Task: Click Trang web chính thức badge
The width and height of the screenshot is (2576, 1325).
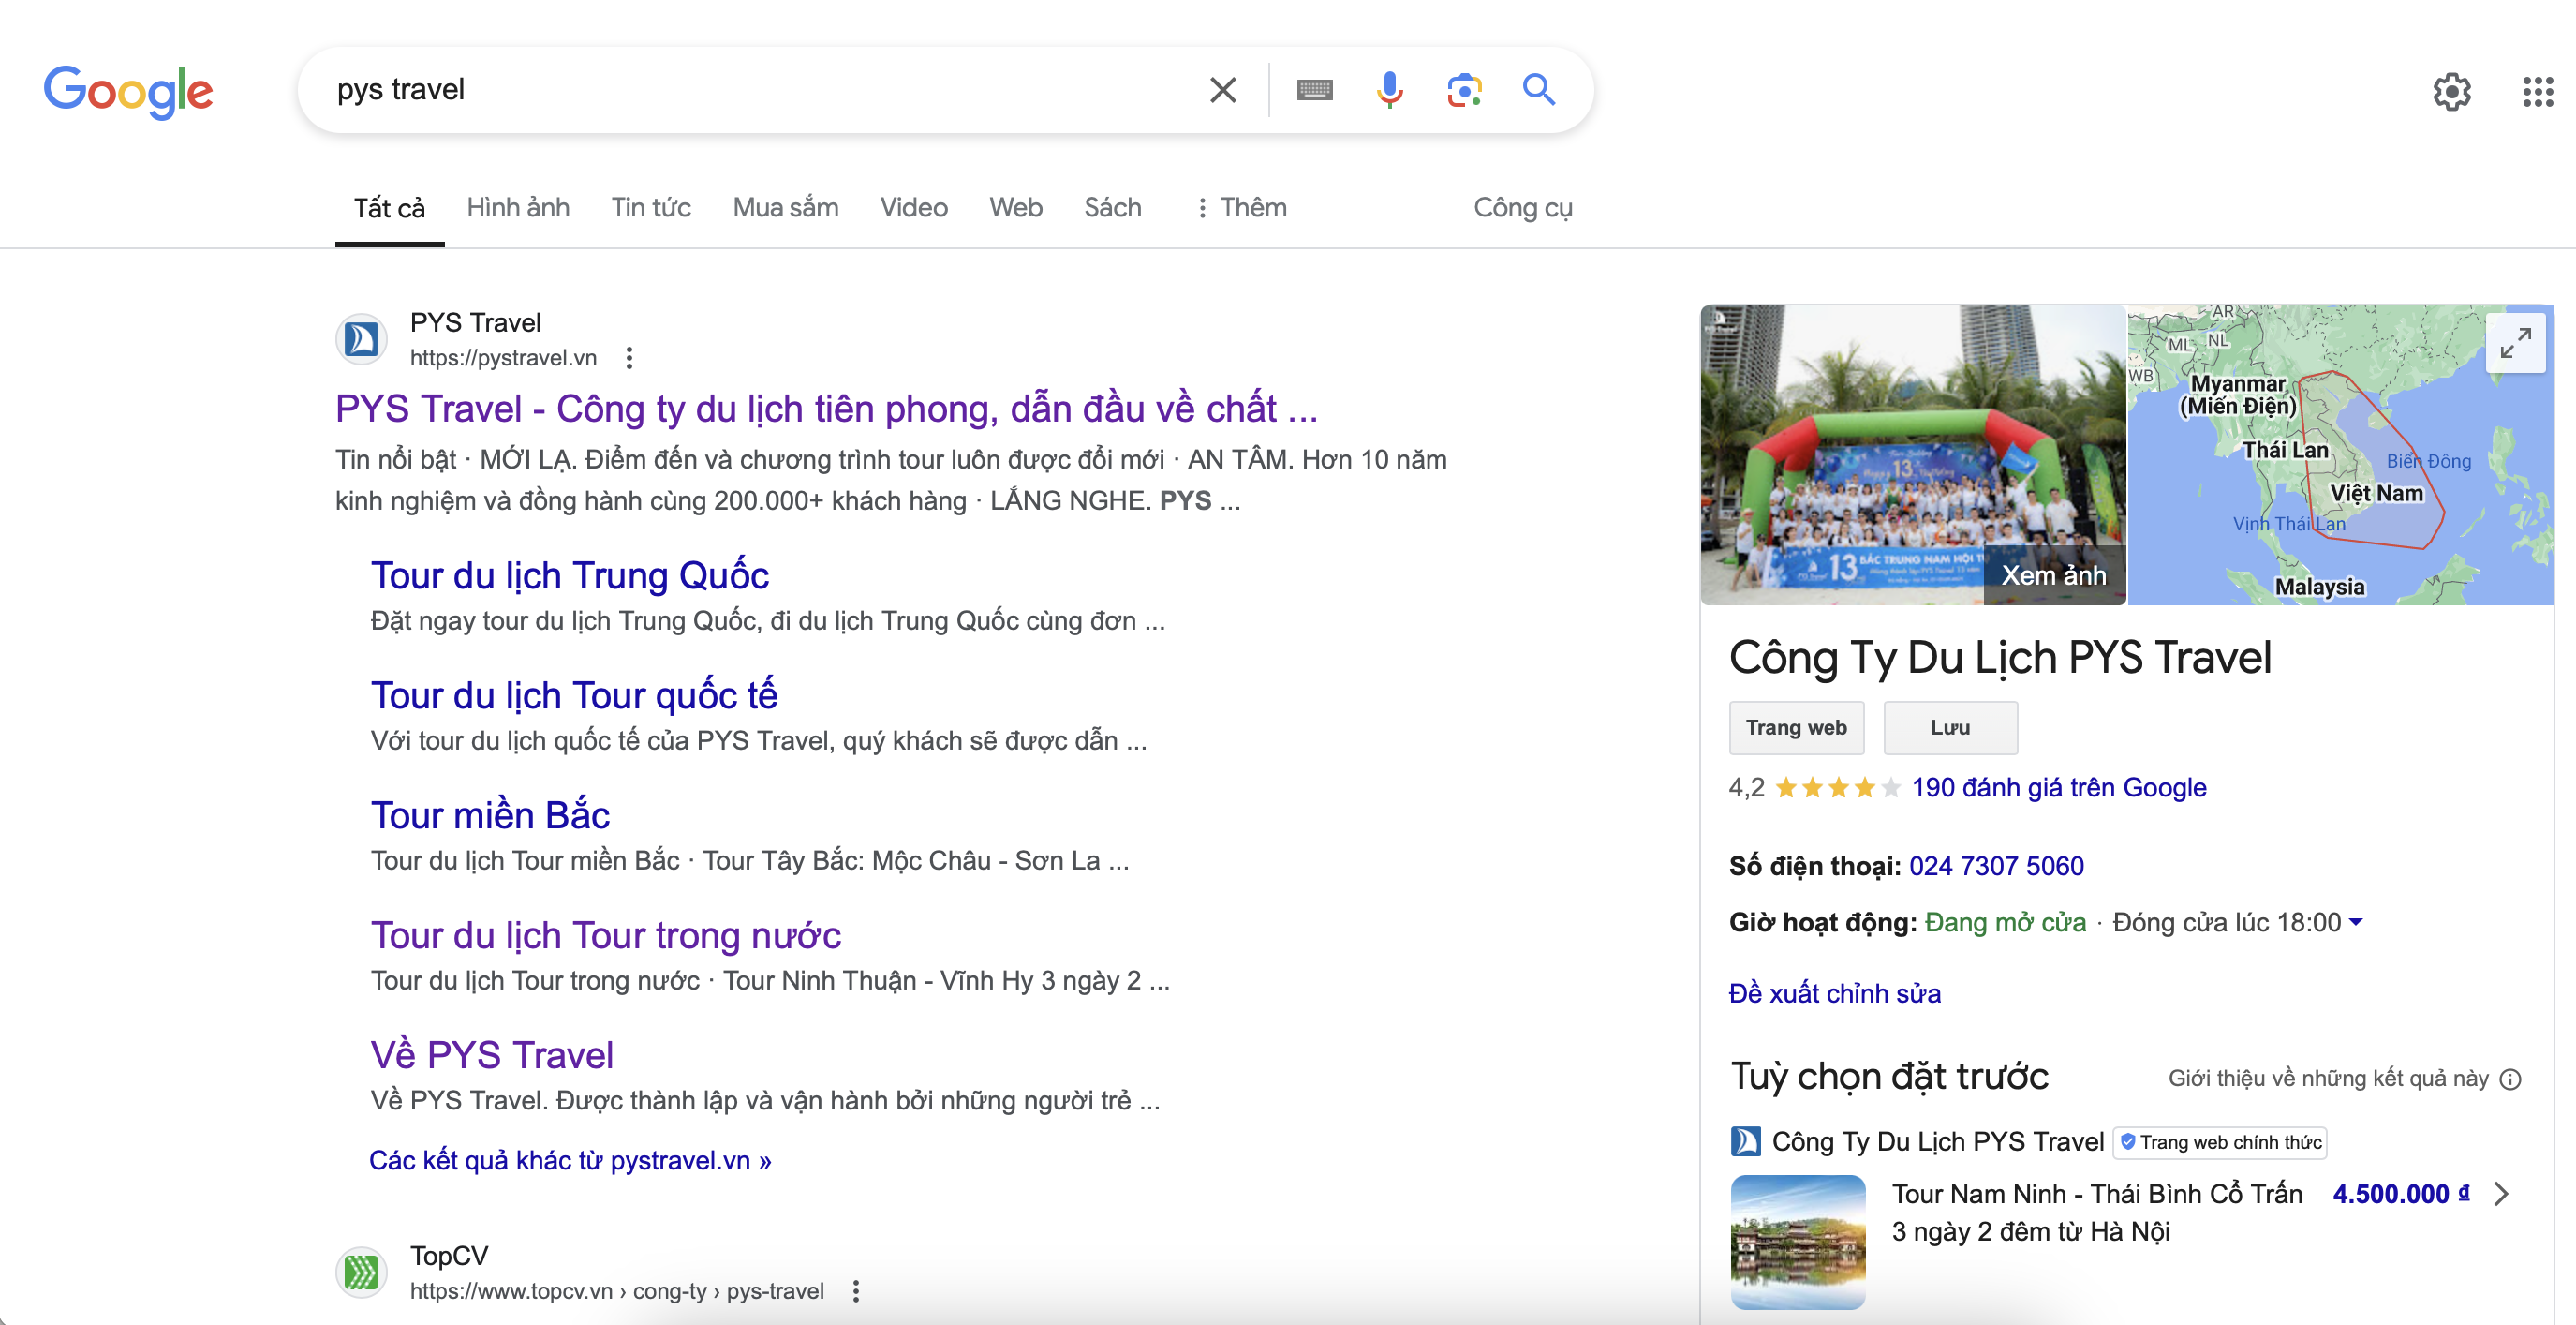Action: point(2220,1142)
